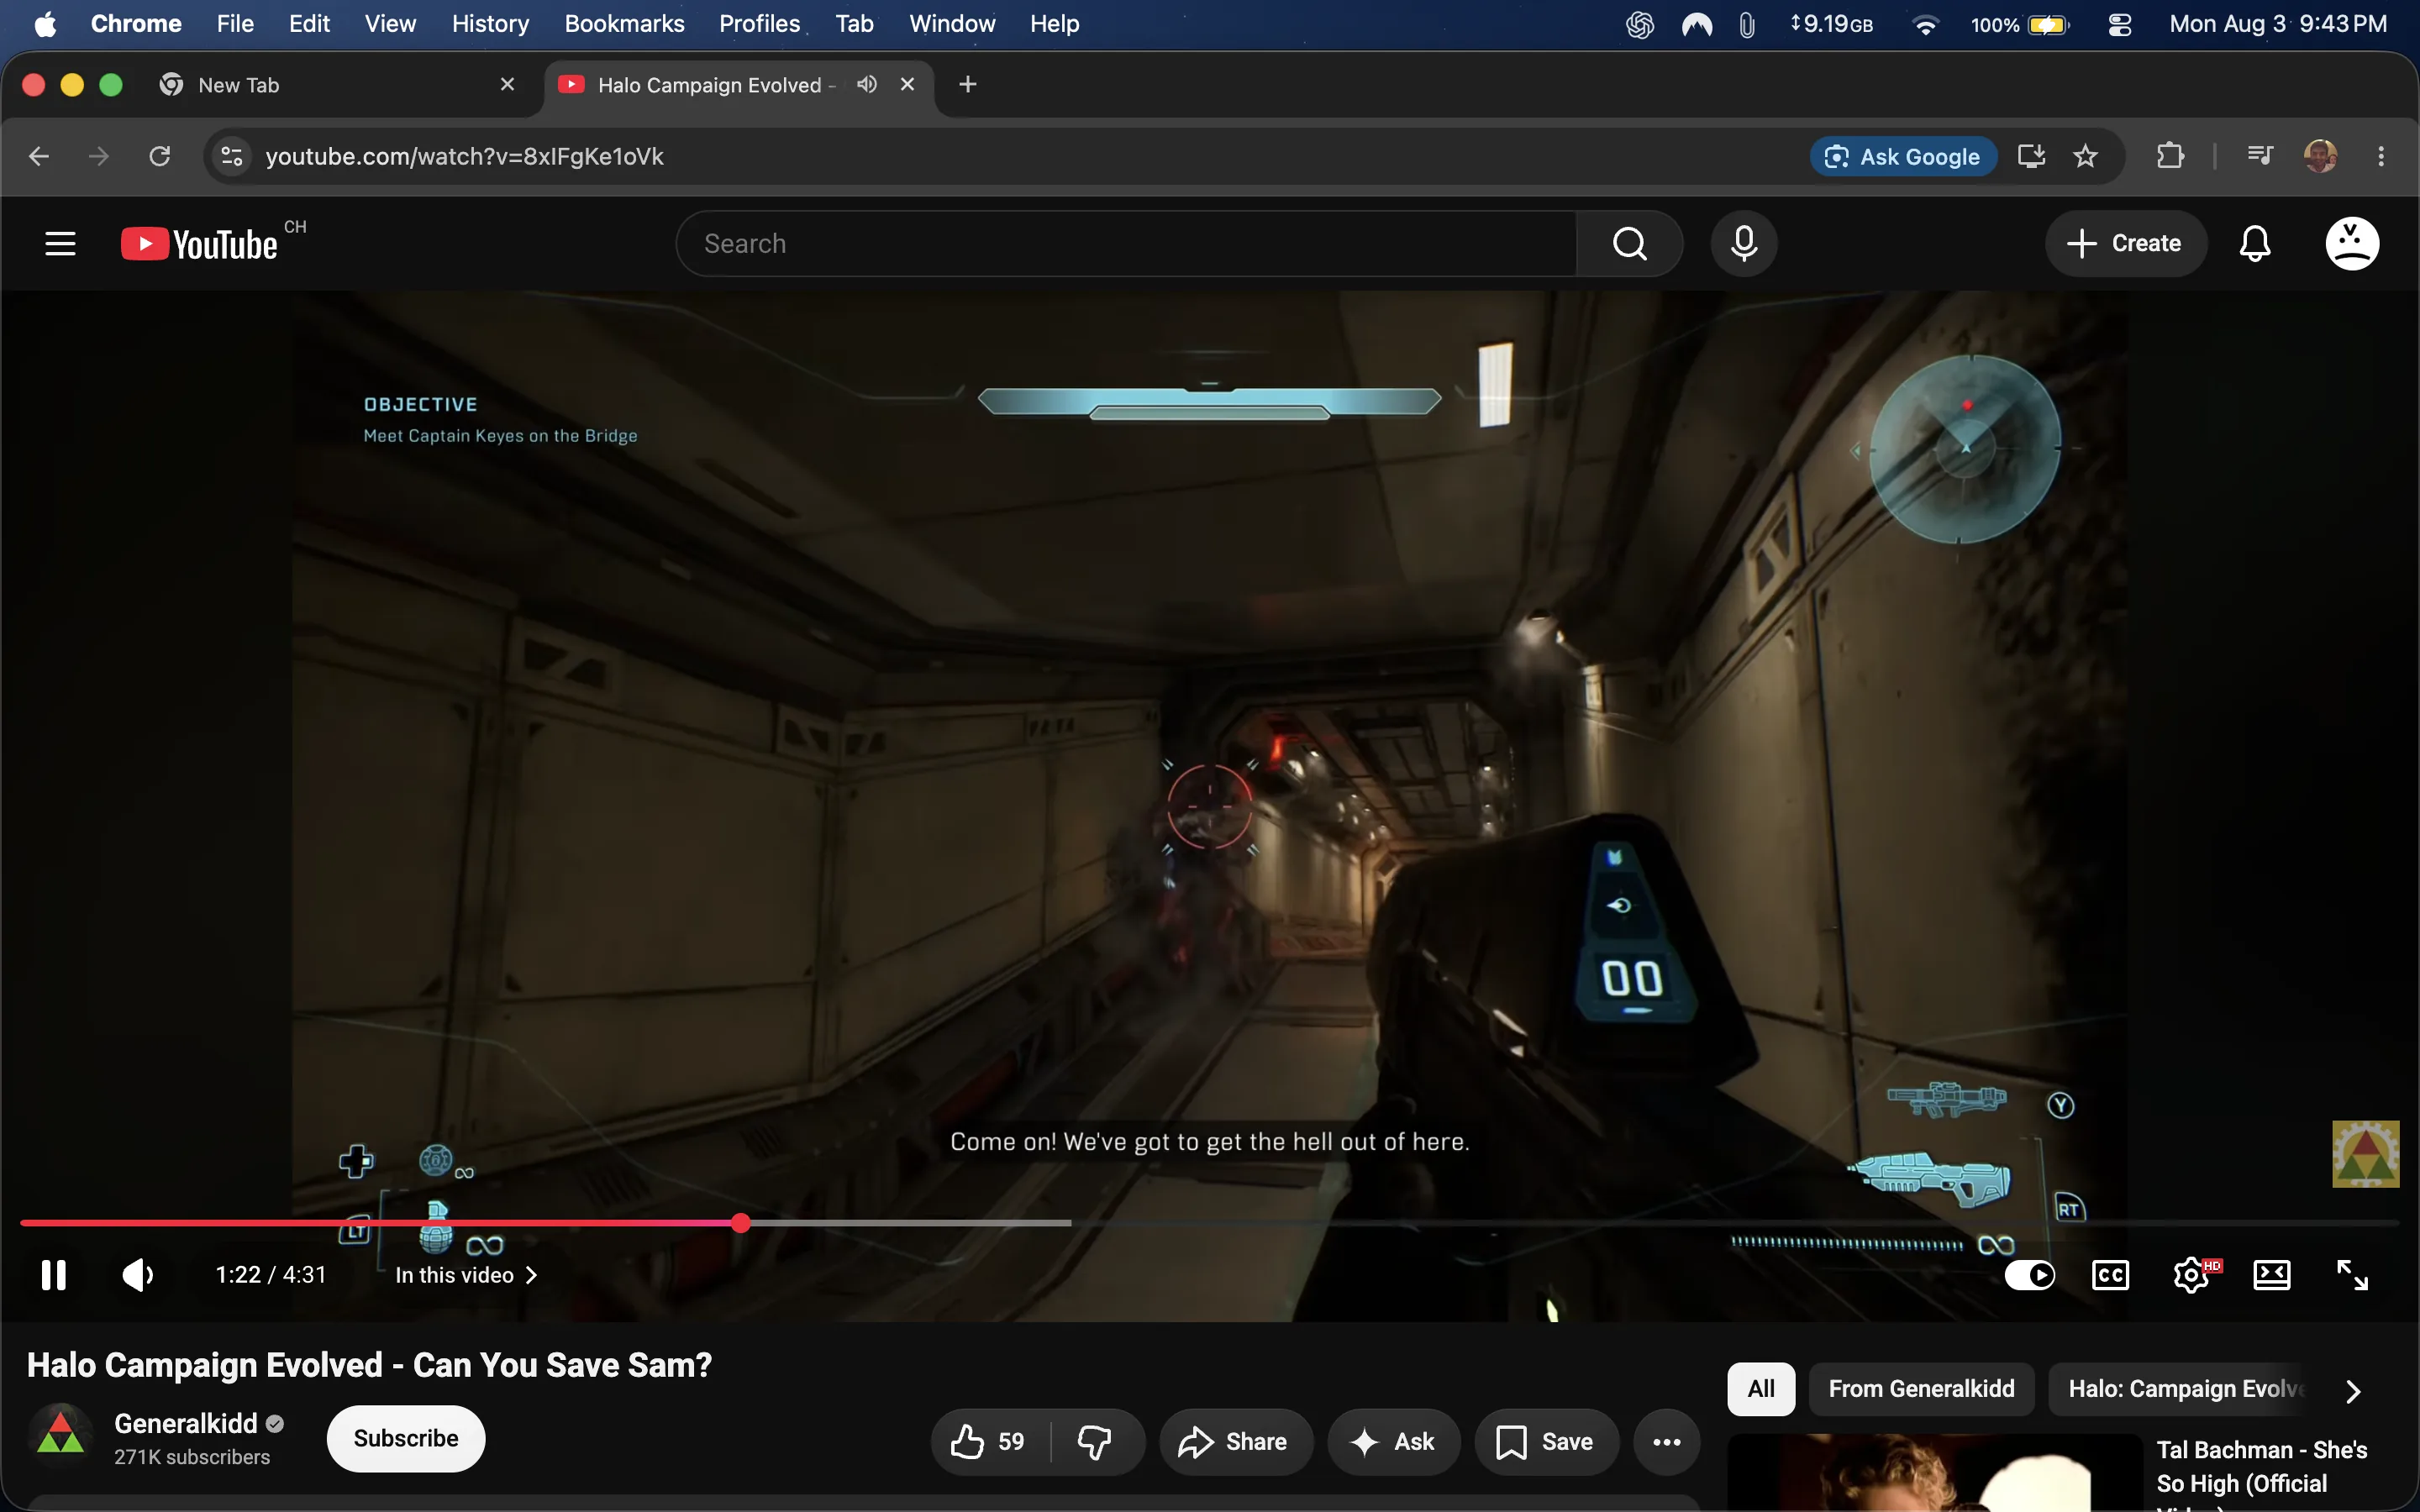Open the battery status menu
Screen dimensions: 2420x1512
pyautogui.click(x=2019, y=24)
